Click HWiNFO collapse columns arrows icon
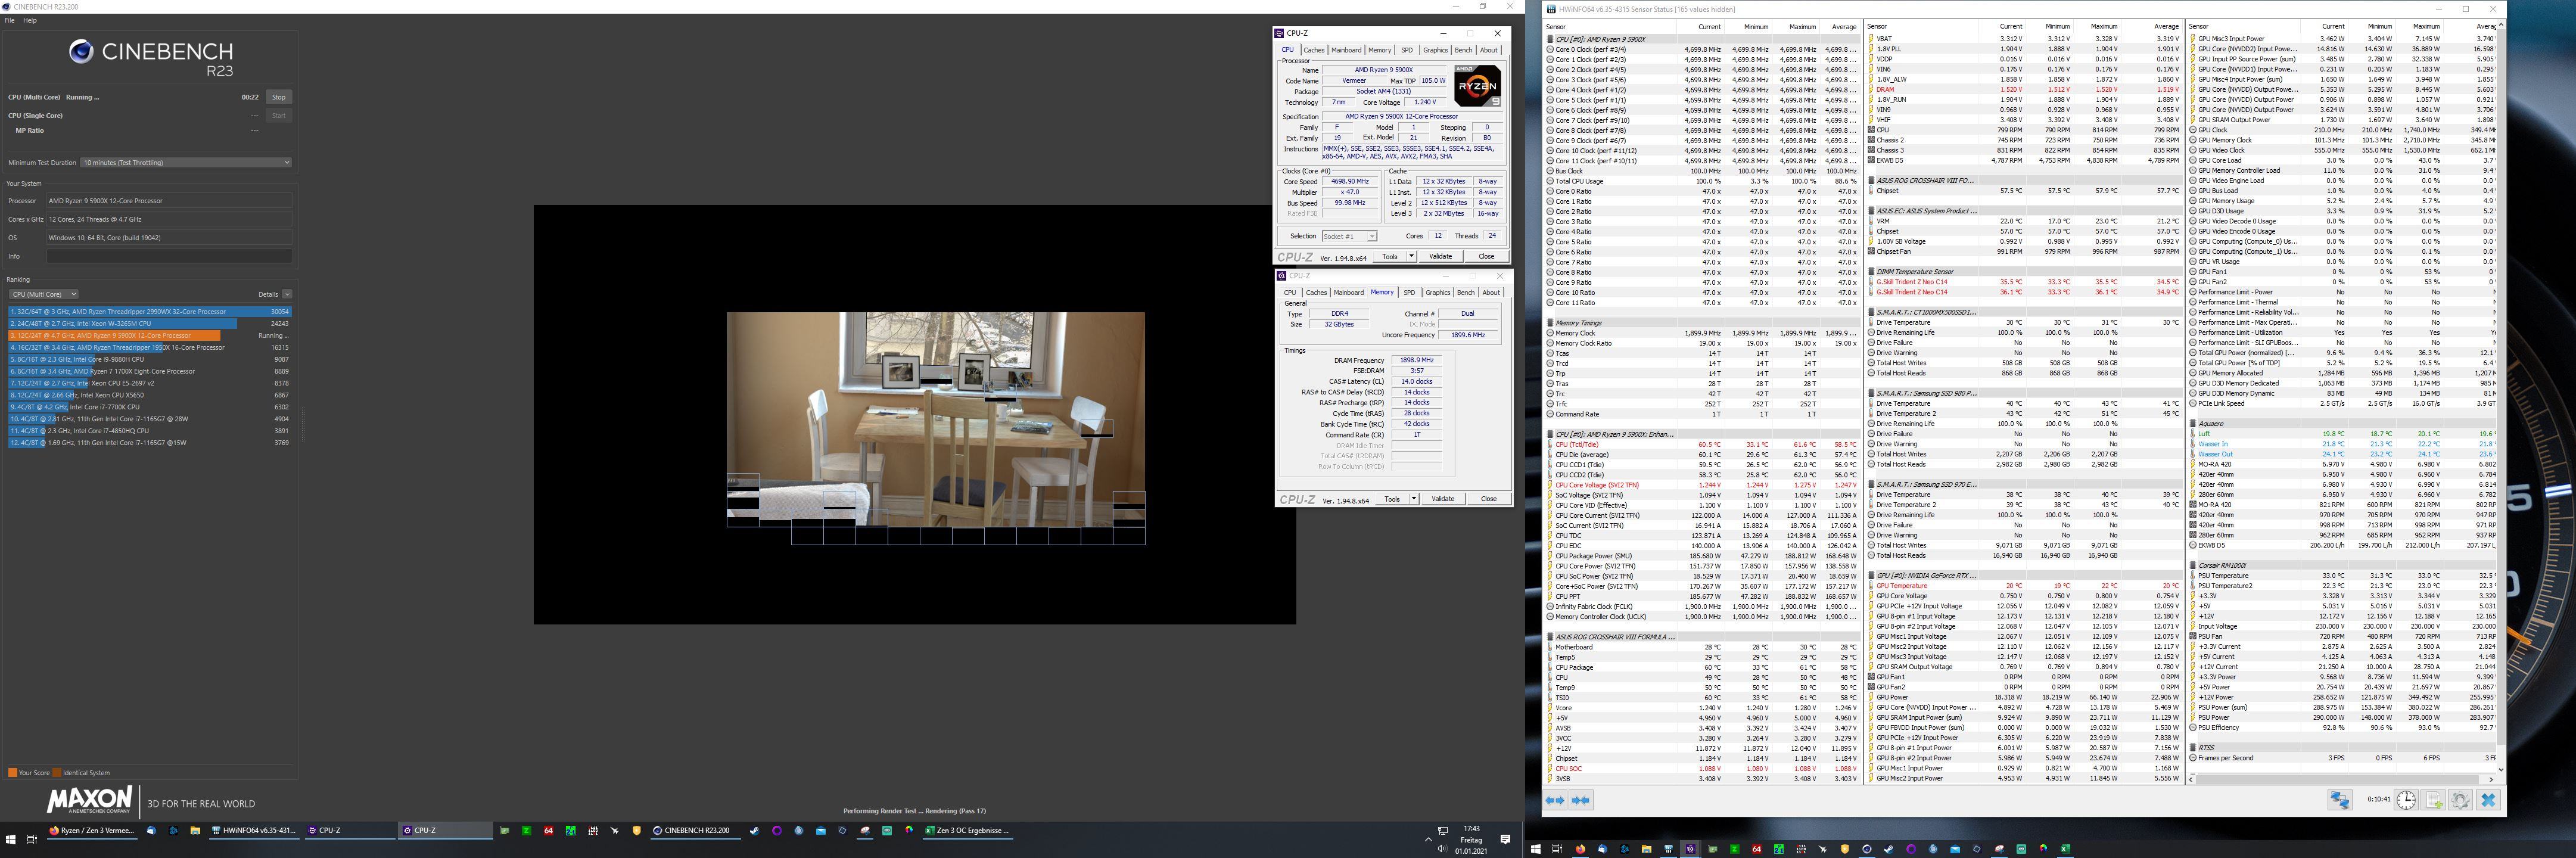The height and width of the screenshot is (858, 2576). tap(1581, 800)
